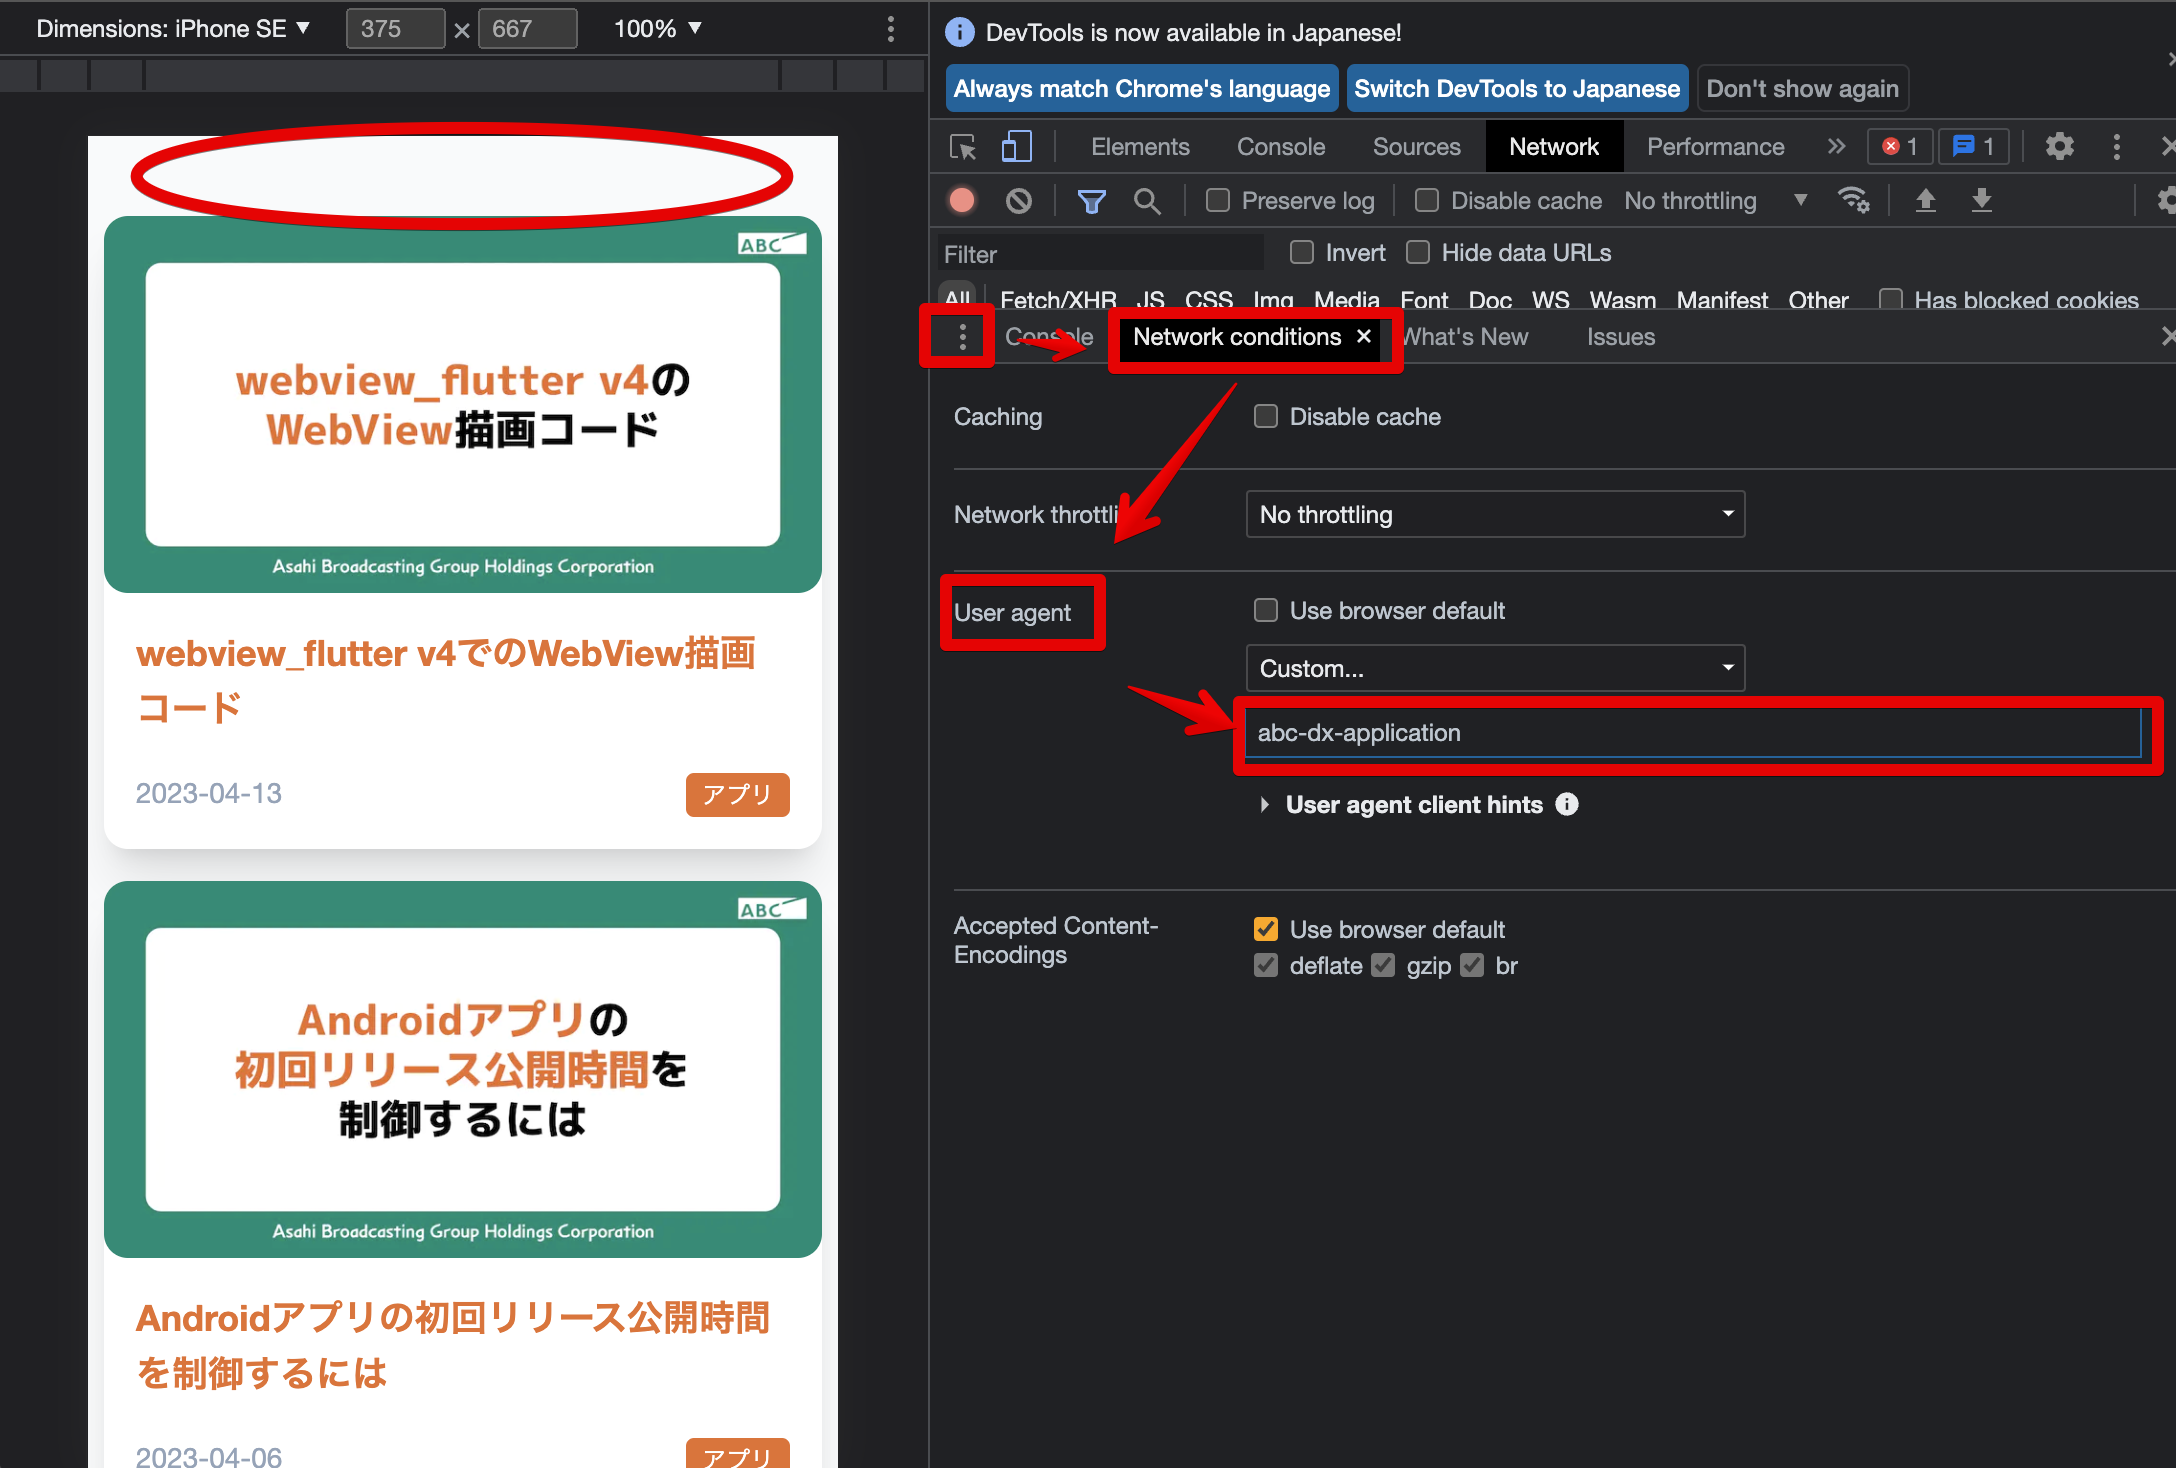Screen dimensions: 2176x1468
Task: Toggle the network filter funnel icon
Action: [1091, 201]
